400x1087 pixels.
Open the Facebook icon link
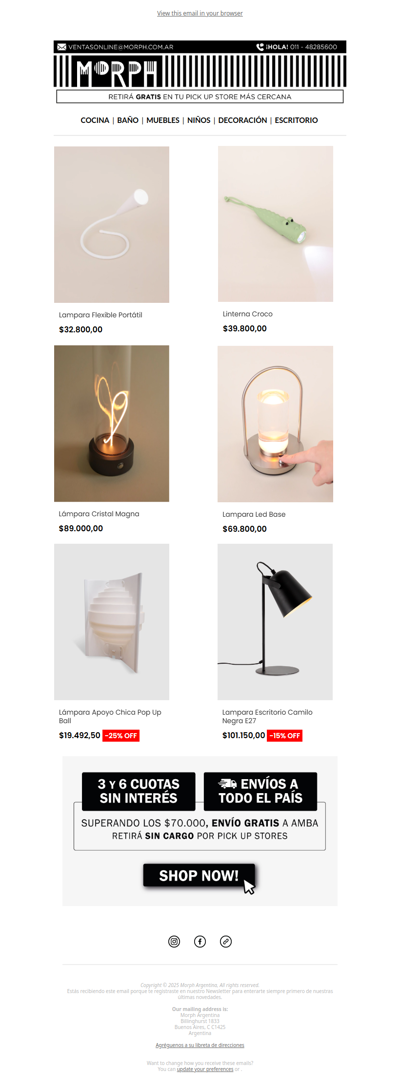pos(200,941)
